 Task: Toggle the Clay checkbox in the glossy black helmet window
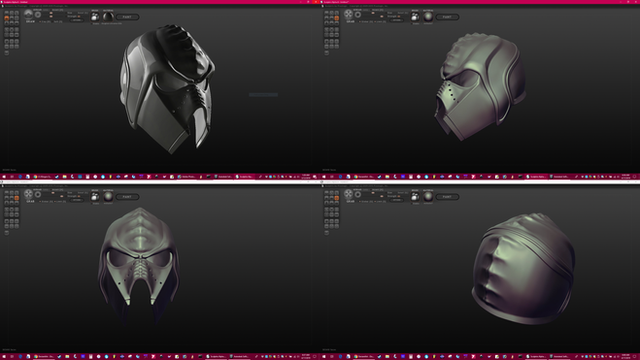click(40, 22)
